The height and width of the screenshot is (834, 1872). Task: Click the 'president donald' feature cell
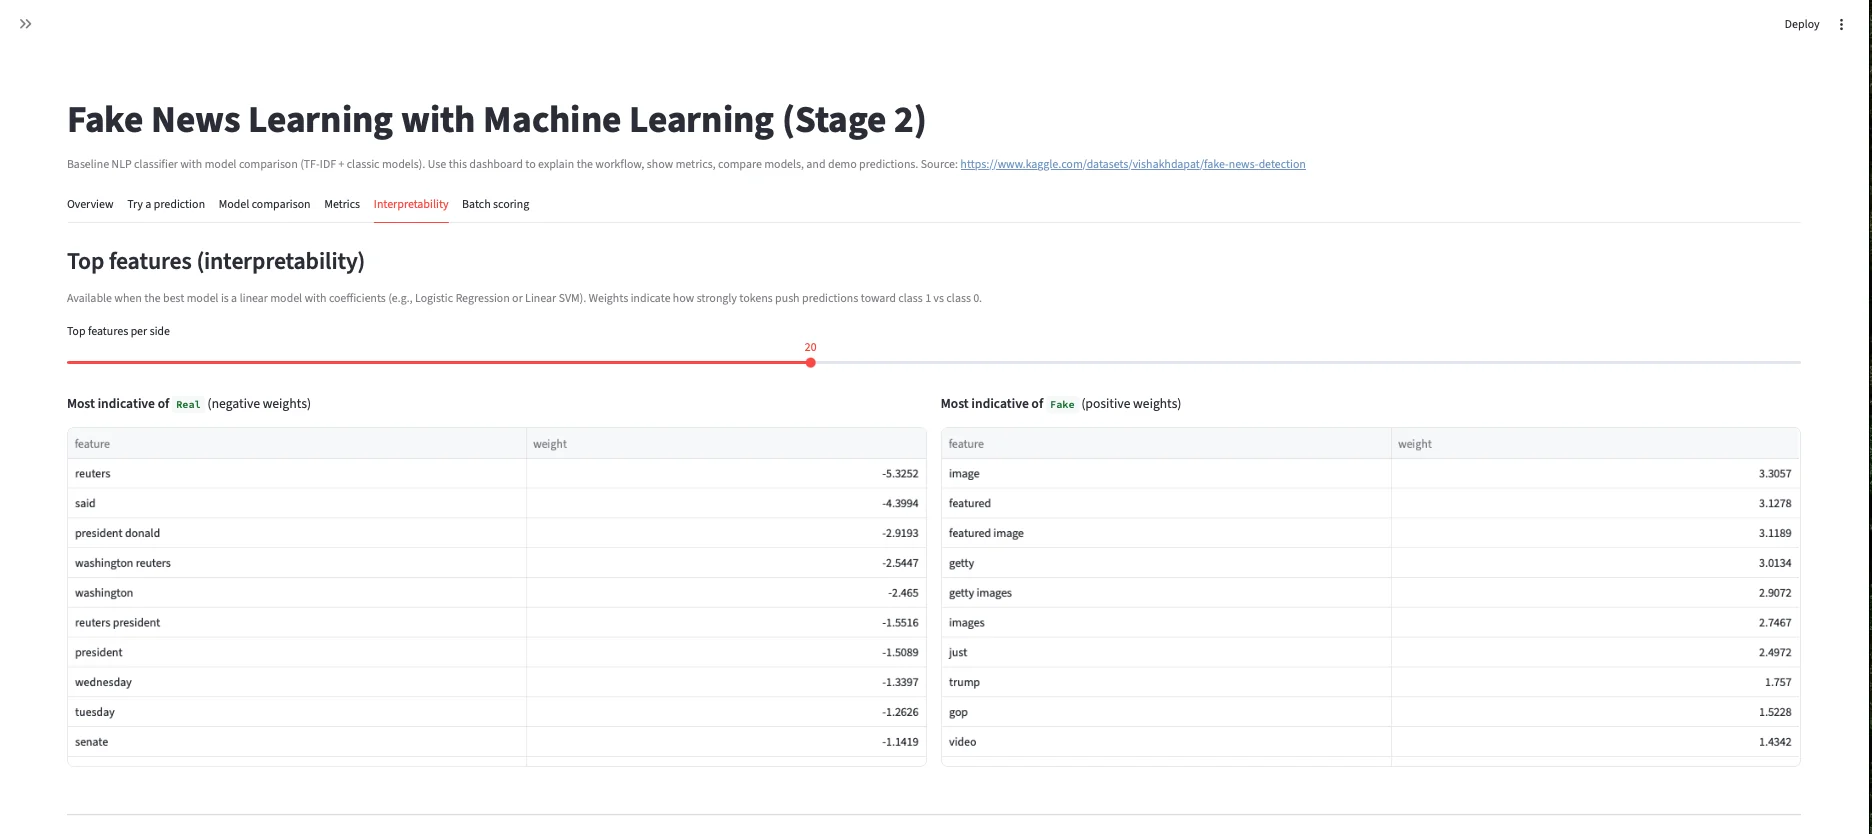coord(297,533)
